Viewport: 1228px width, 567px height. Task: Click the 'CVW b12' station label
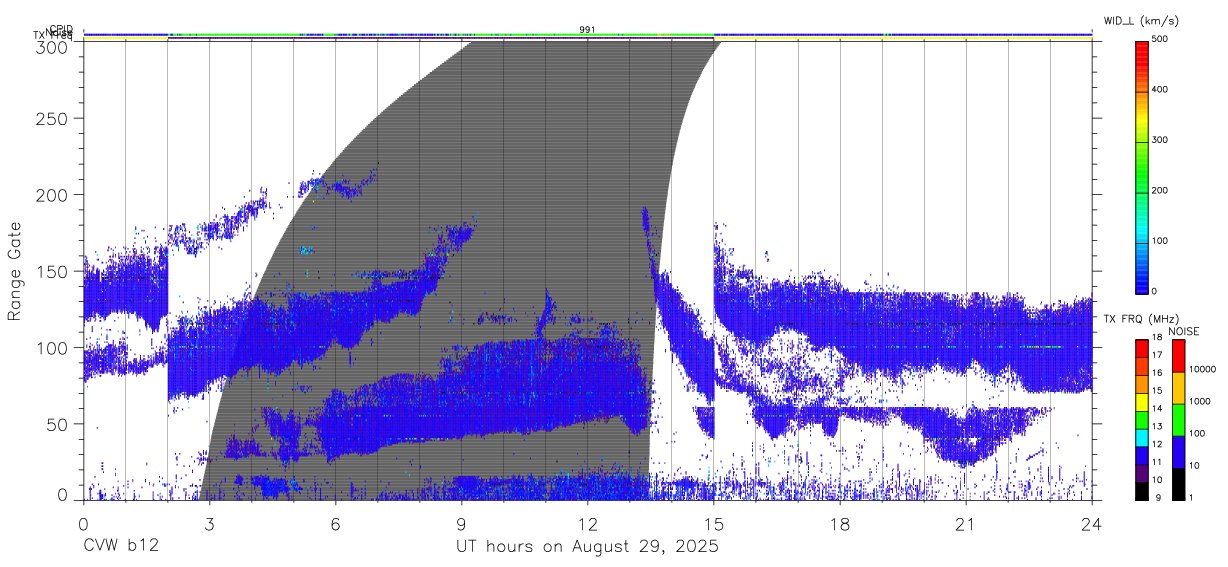coord(121,547)
